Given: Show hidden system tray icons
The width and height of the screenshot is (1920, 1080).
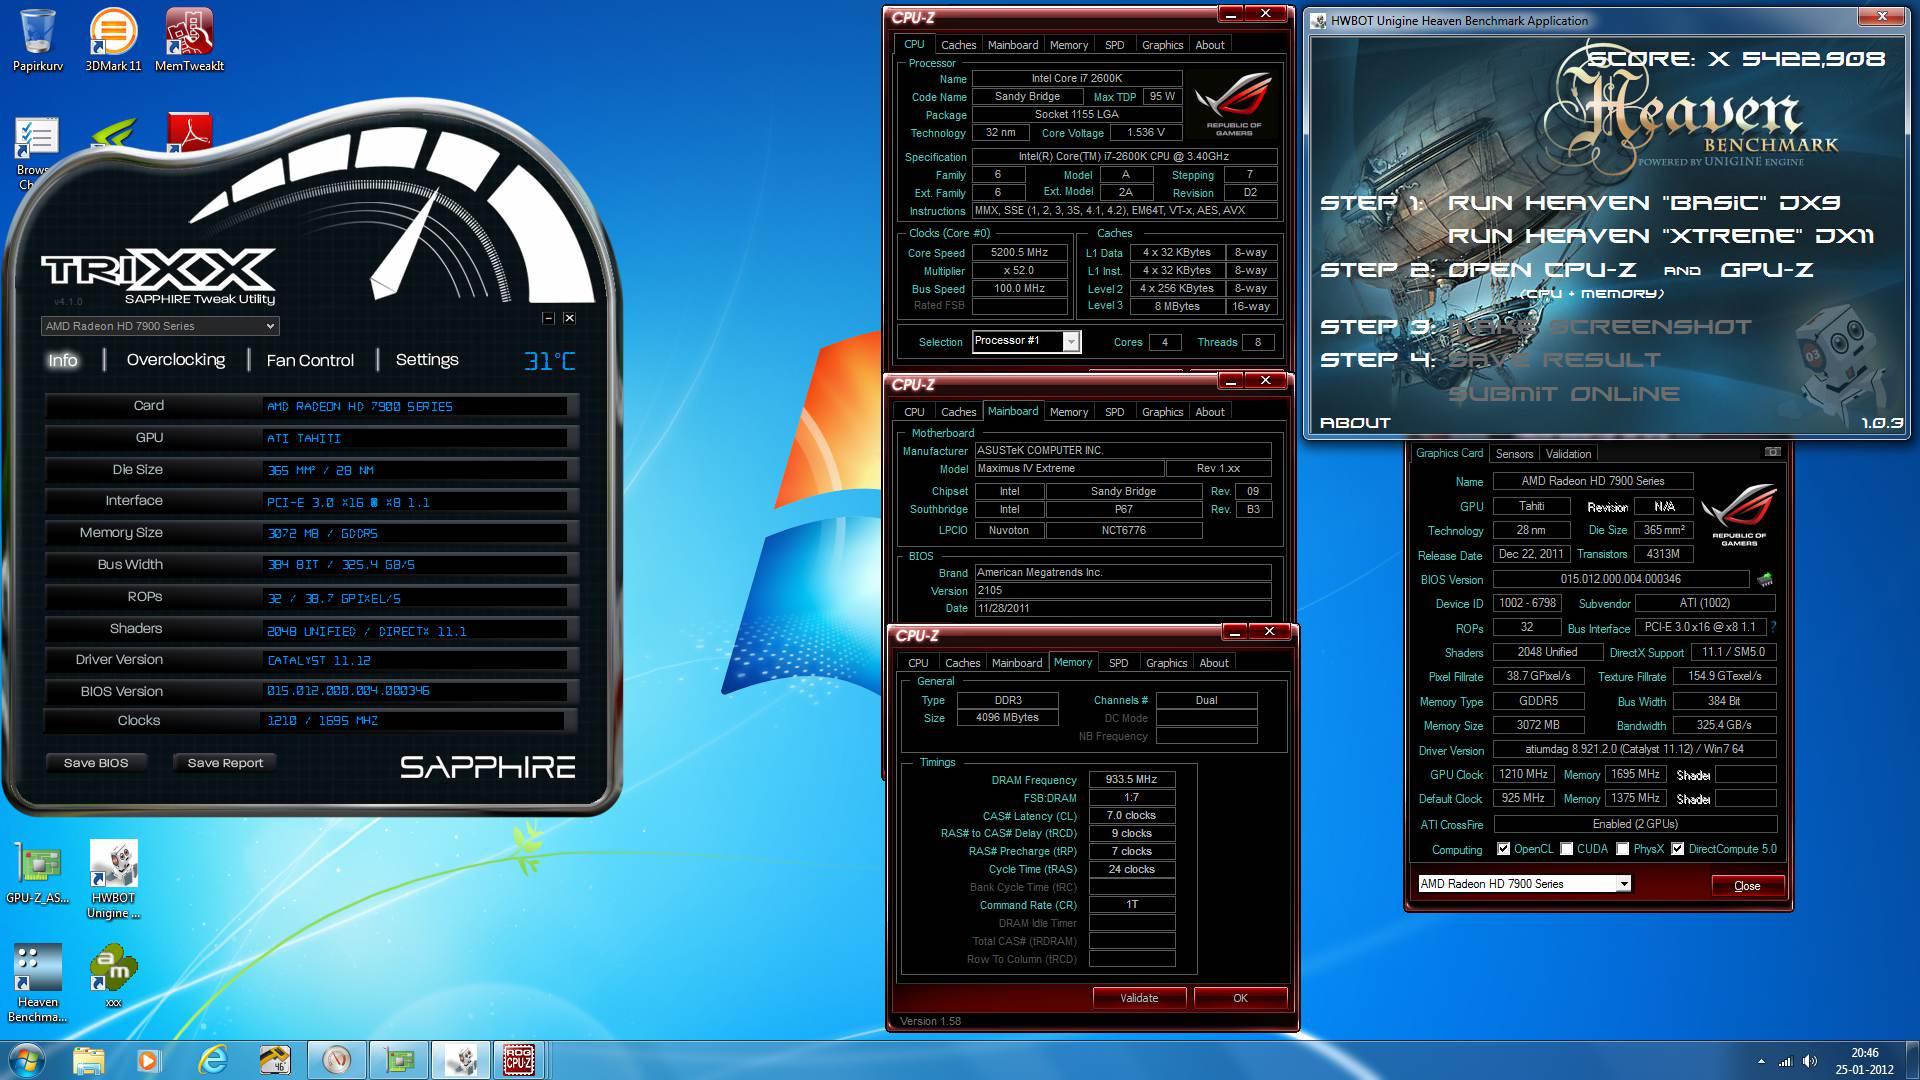Looking at the screenshot, I should pos(1761,1061).
